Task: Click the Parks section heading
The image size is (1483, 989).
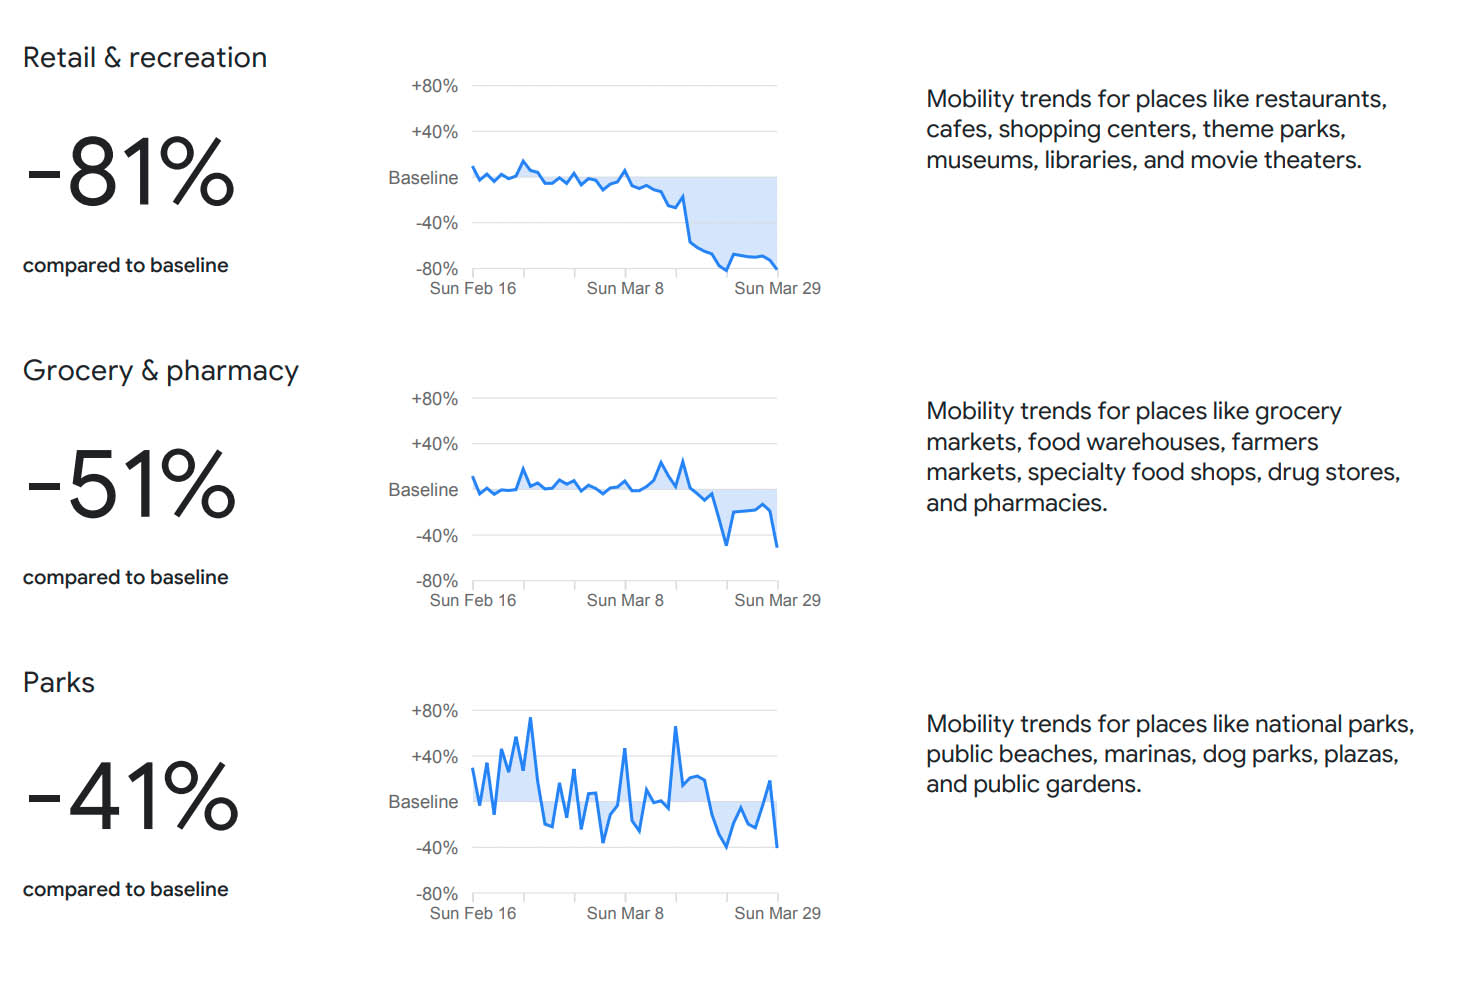Action: click(59, 683)
